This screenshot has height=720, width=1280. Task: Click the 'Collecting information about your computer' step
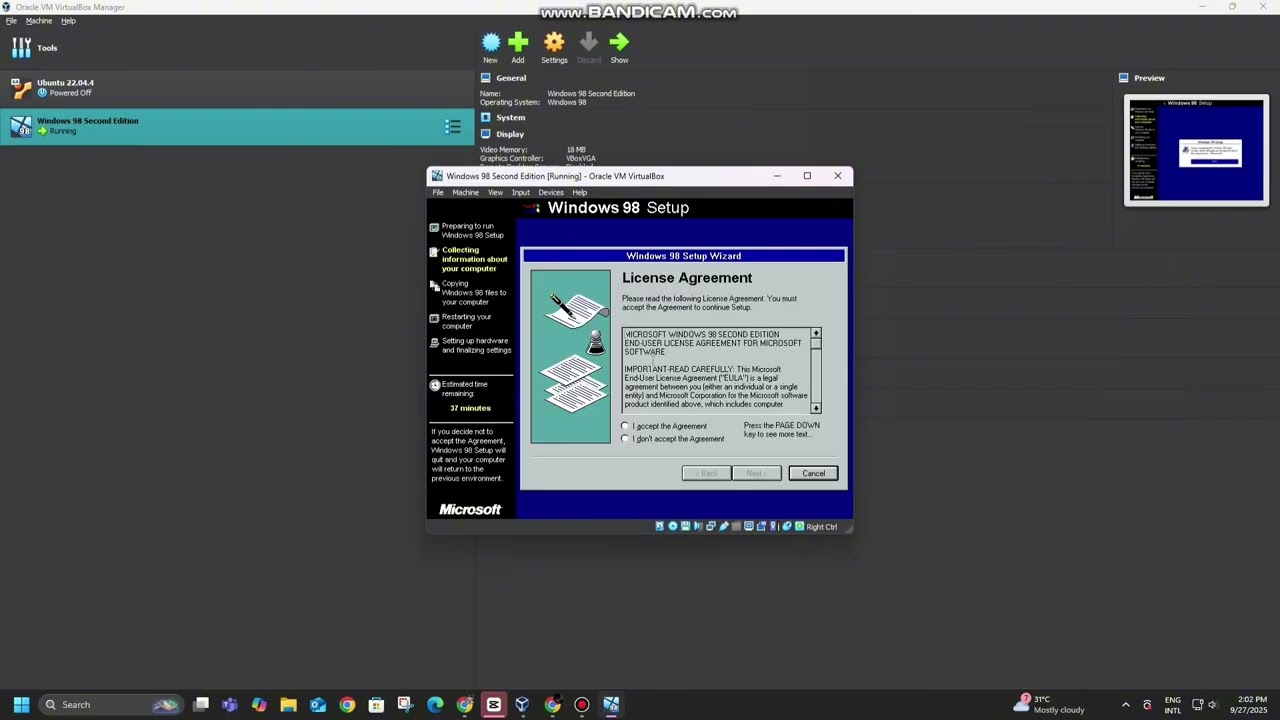pos(475,259)
